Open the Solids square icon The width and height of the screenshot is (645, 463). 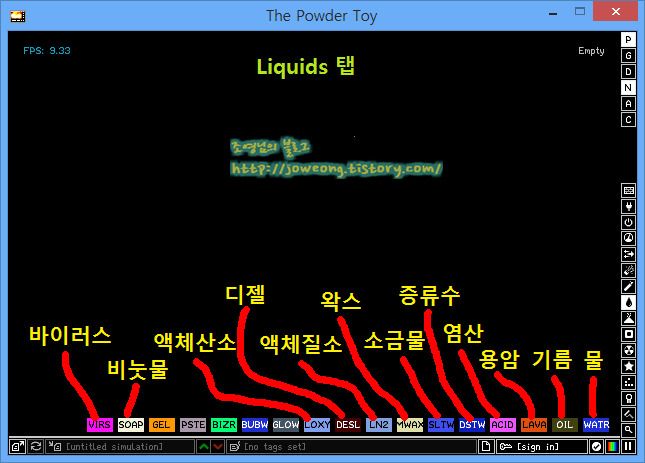(x=628, y=334)
